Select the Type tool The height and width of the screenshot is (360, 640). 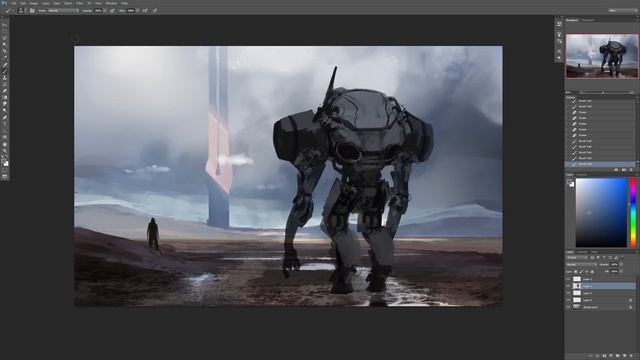5,124
